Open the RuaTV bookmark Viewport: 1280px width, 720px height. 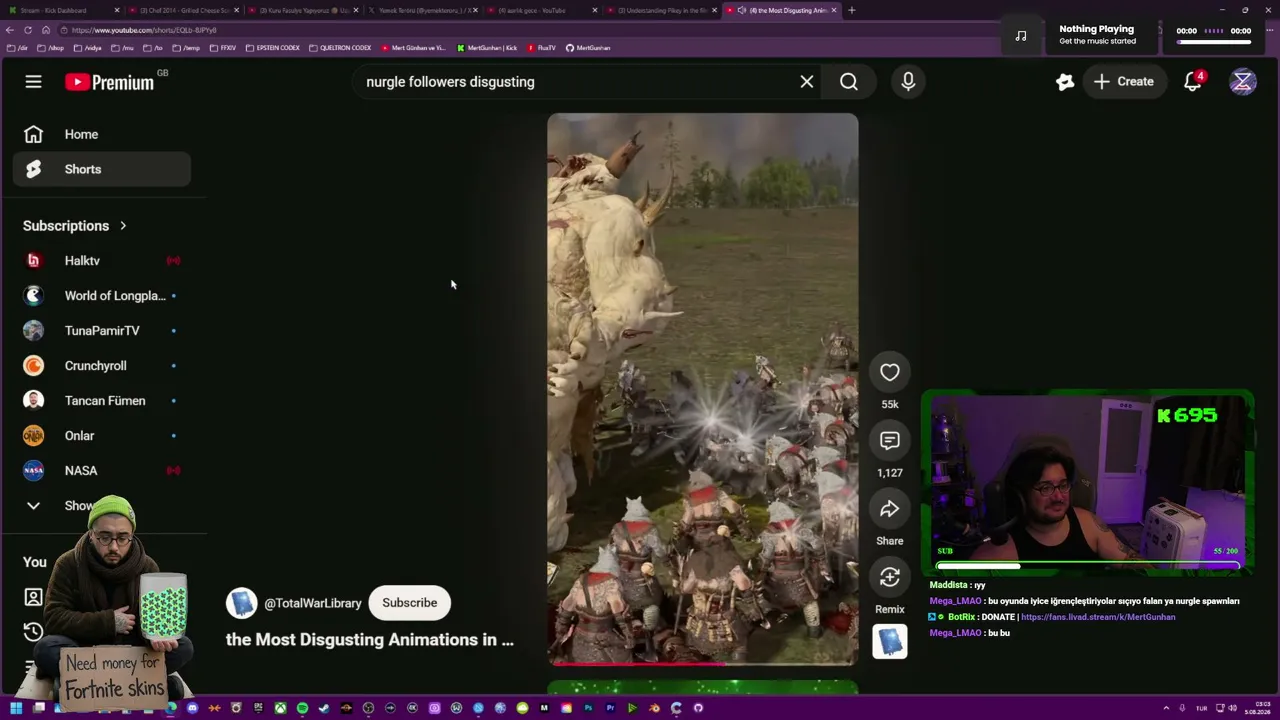(541, 48)
